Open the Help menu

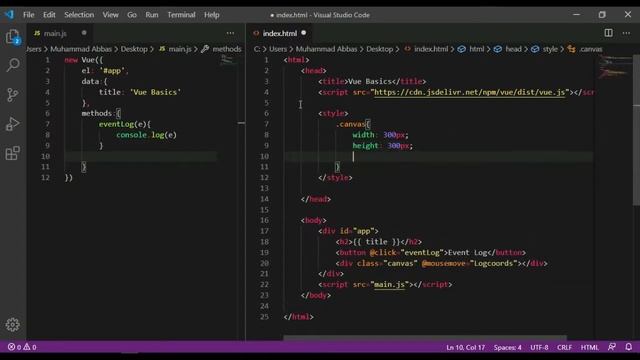[211, 15]
